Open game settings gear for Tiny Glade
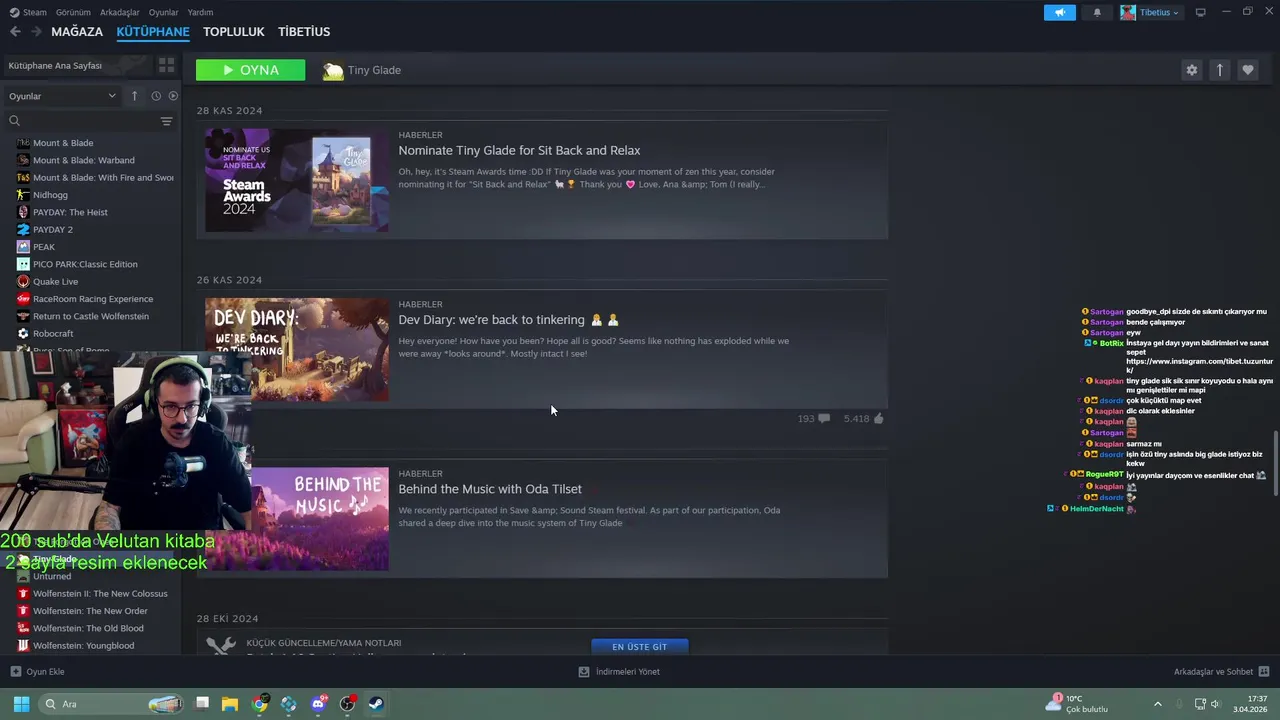Screen dimensions: 1280x720 1191,70
